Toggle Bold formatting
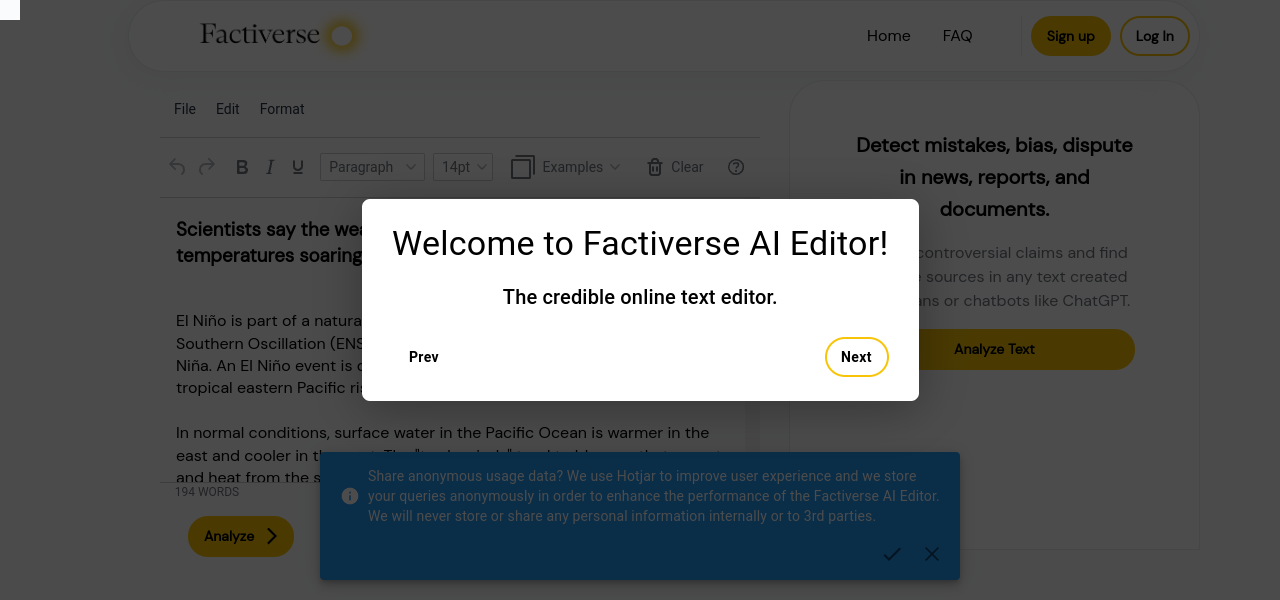 click(242, 167)
